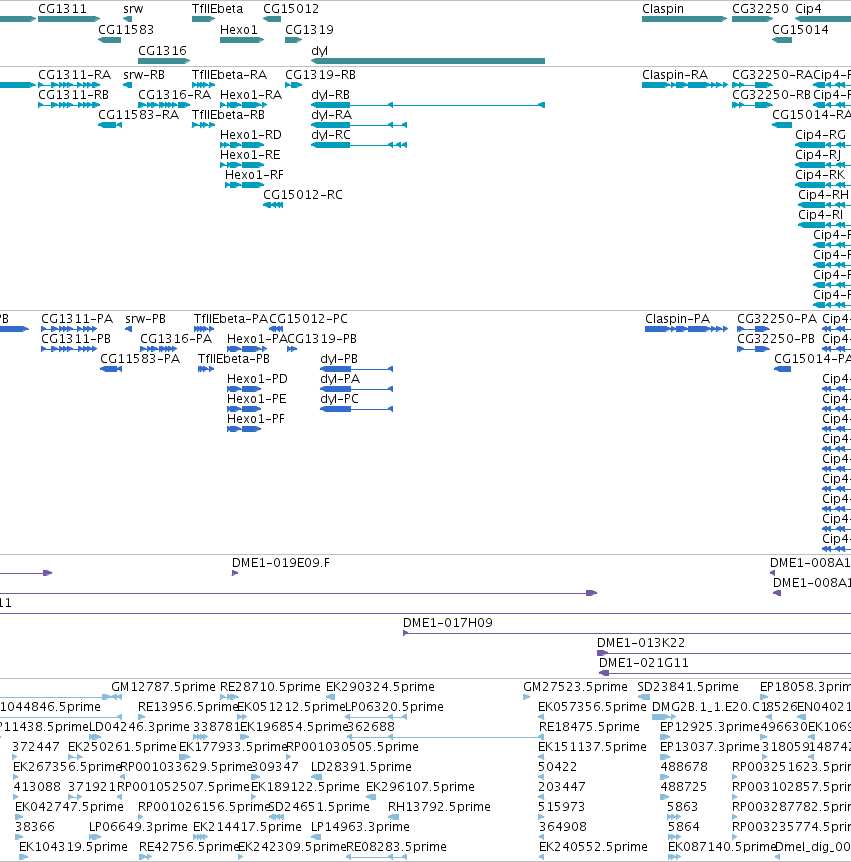This screenshot has height=862, width=851.
Task: Select protein Hexo1-PF
Action: [x=256, y=419]
